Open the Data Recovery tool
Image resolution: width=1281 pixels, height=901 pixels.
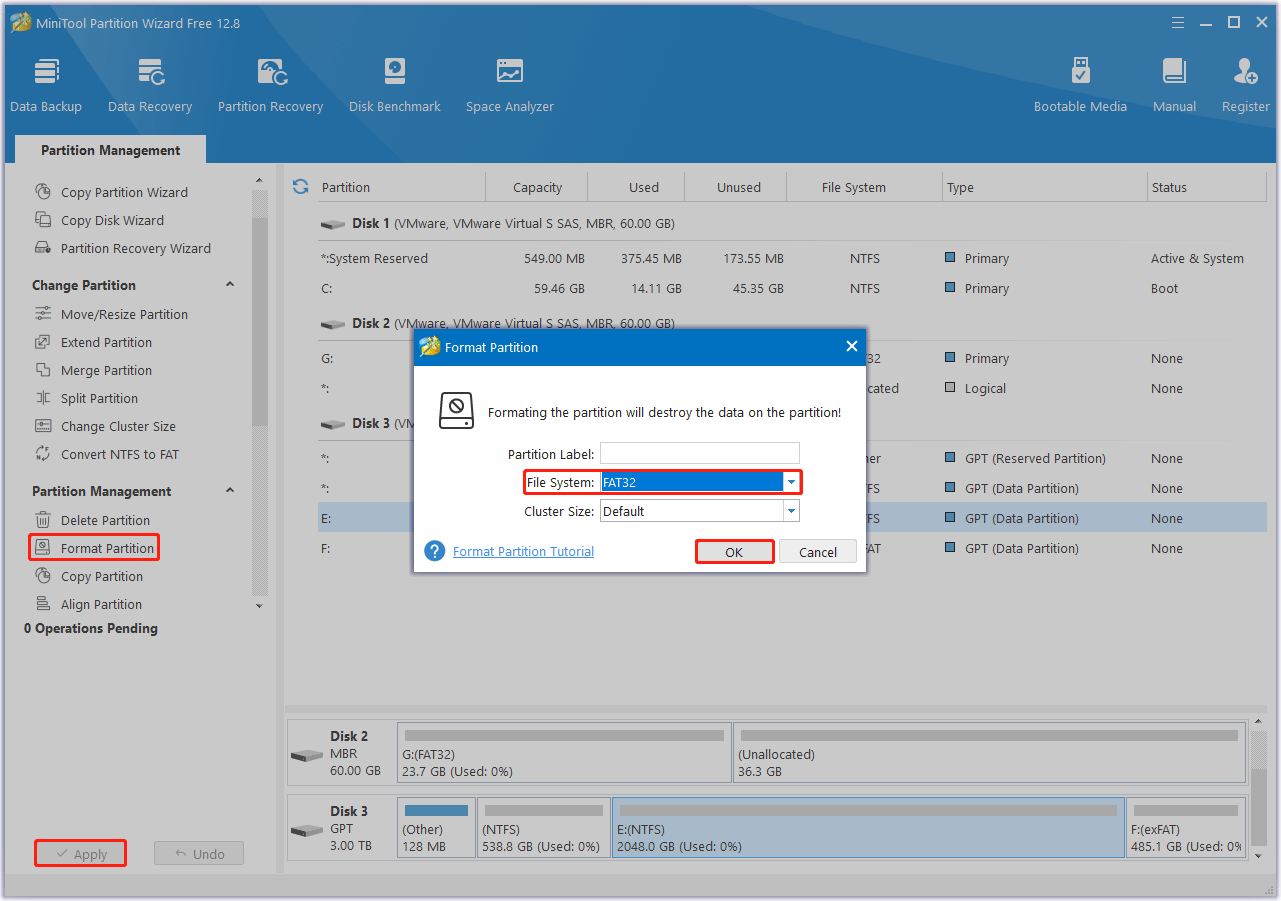(150, 85)
